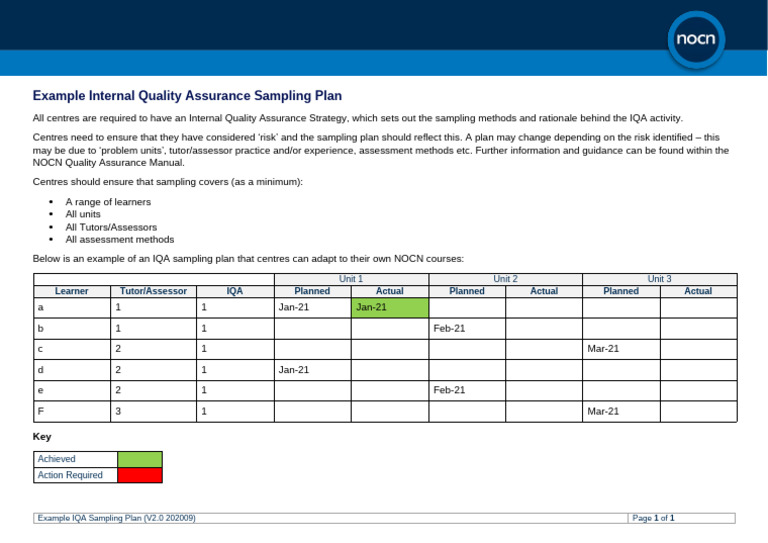The image size is (768, 543).
Task: Click the sentence starting 'Below is an example'
Action: (x=248, y=259)
